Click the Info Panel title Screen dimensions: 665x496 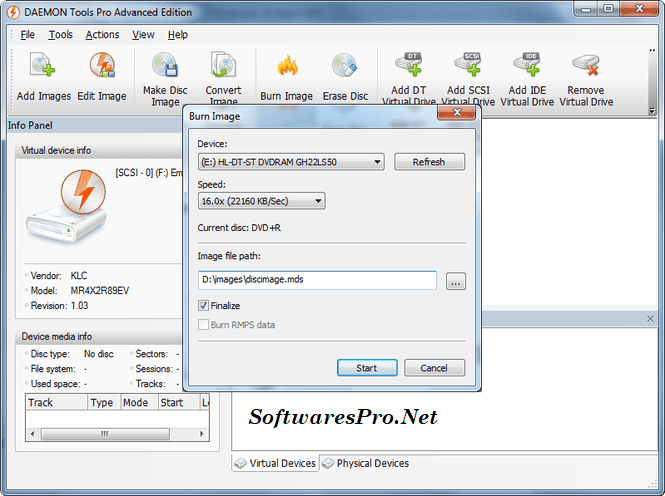30,125
